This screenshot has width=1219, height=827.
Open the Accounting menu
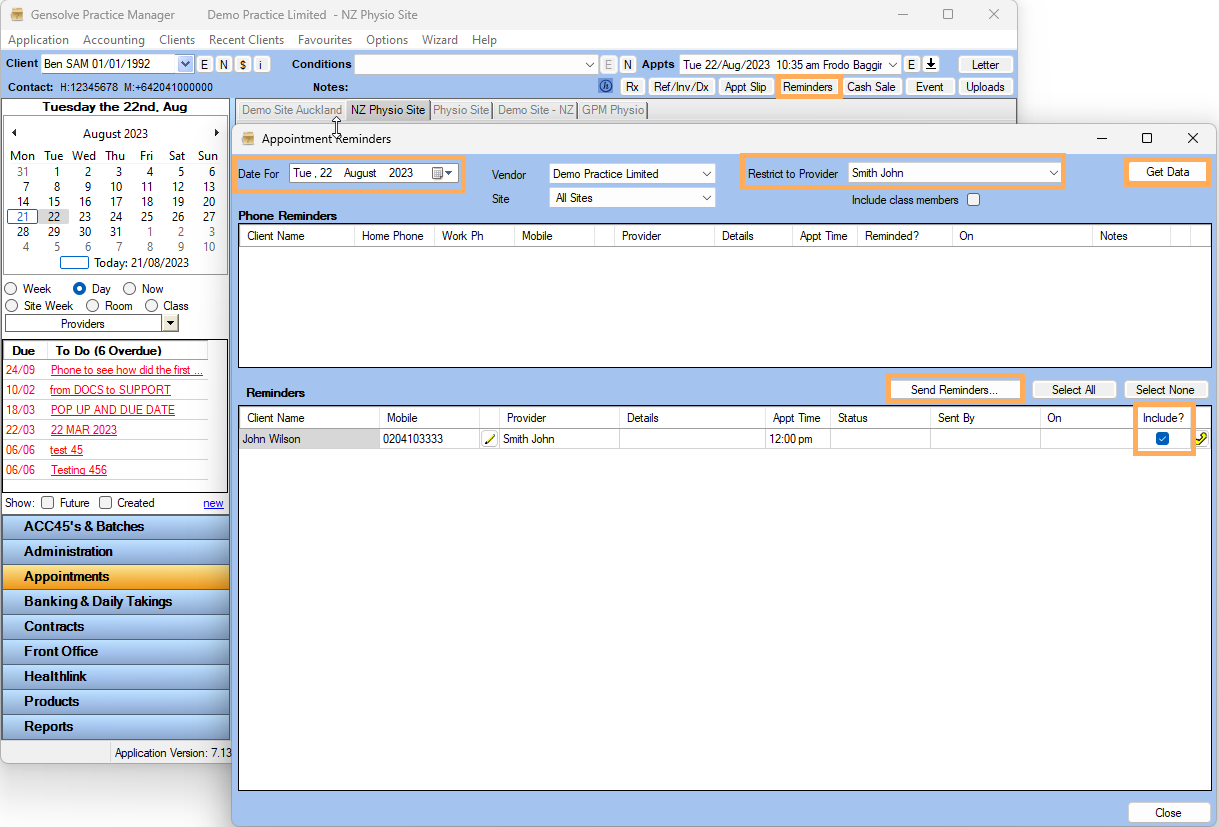(x=114, y=40)
